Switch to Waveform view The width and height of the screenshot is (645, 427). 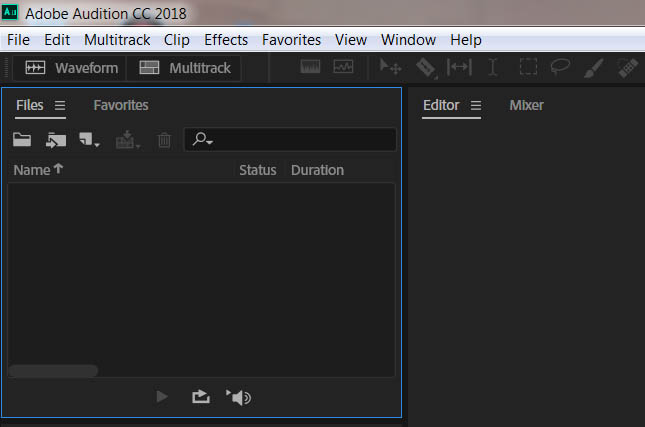tap(72, 68)
